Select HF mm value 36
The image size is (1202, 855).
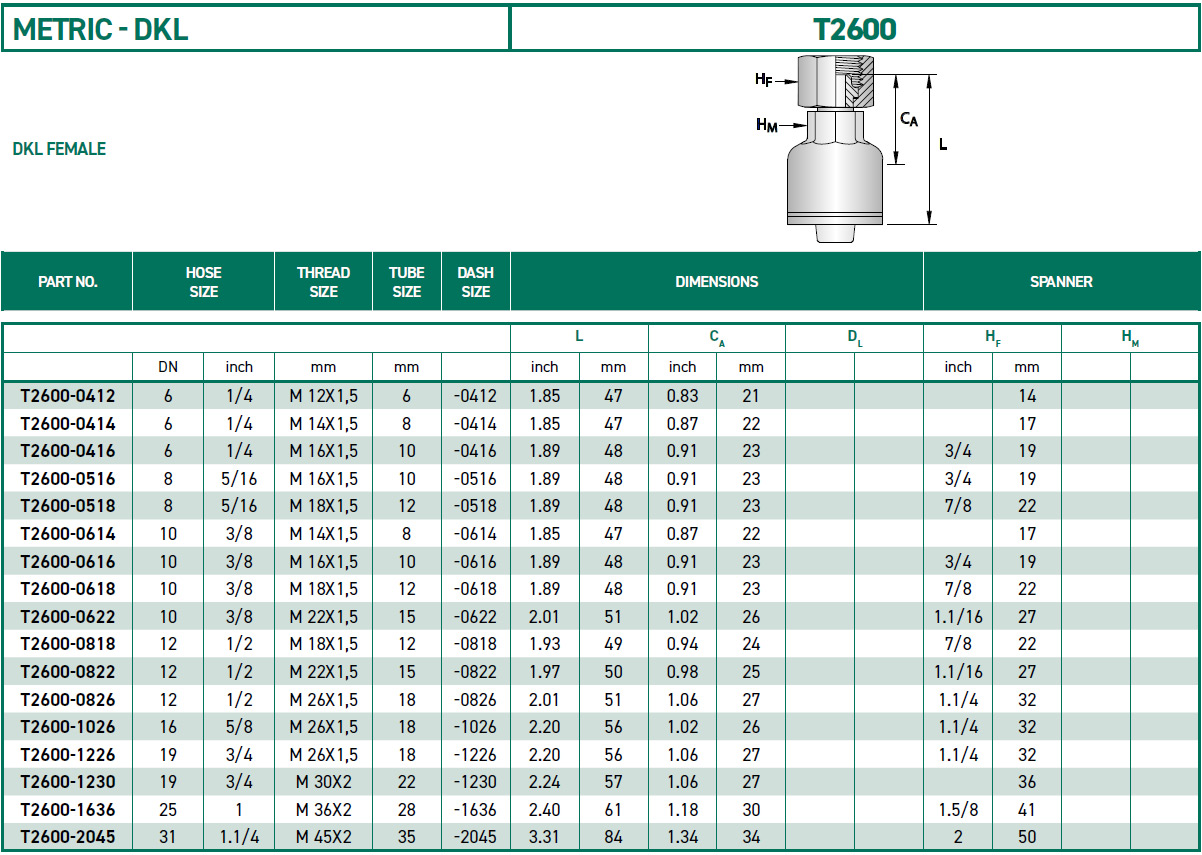tap(1027, 782)
